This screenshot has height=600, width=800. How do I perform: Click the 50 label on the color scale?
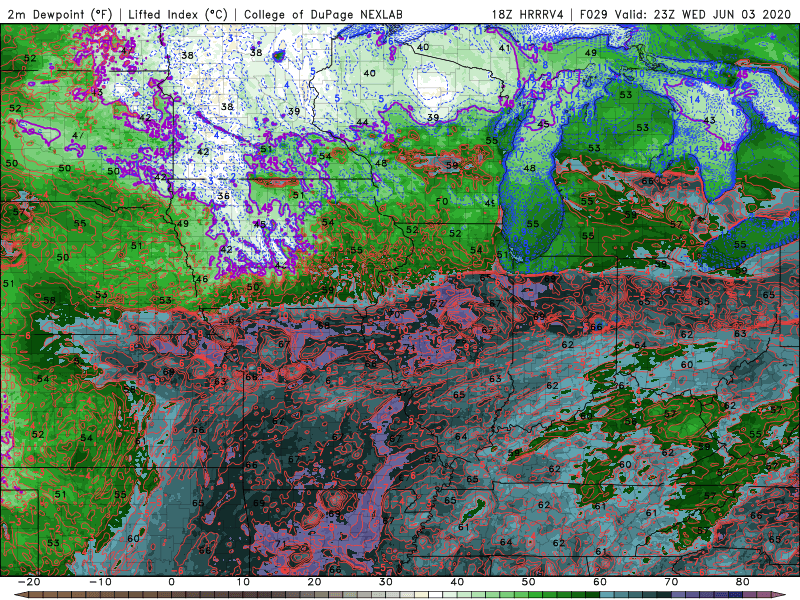[529, 582]
